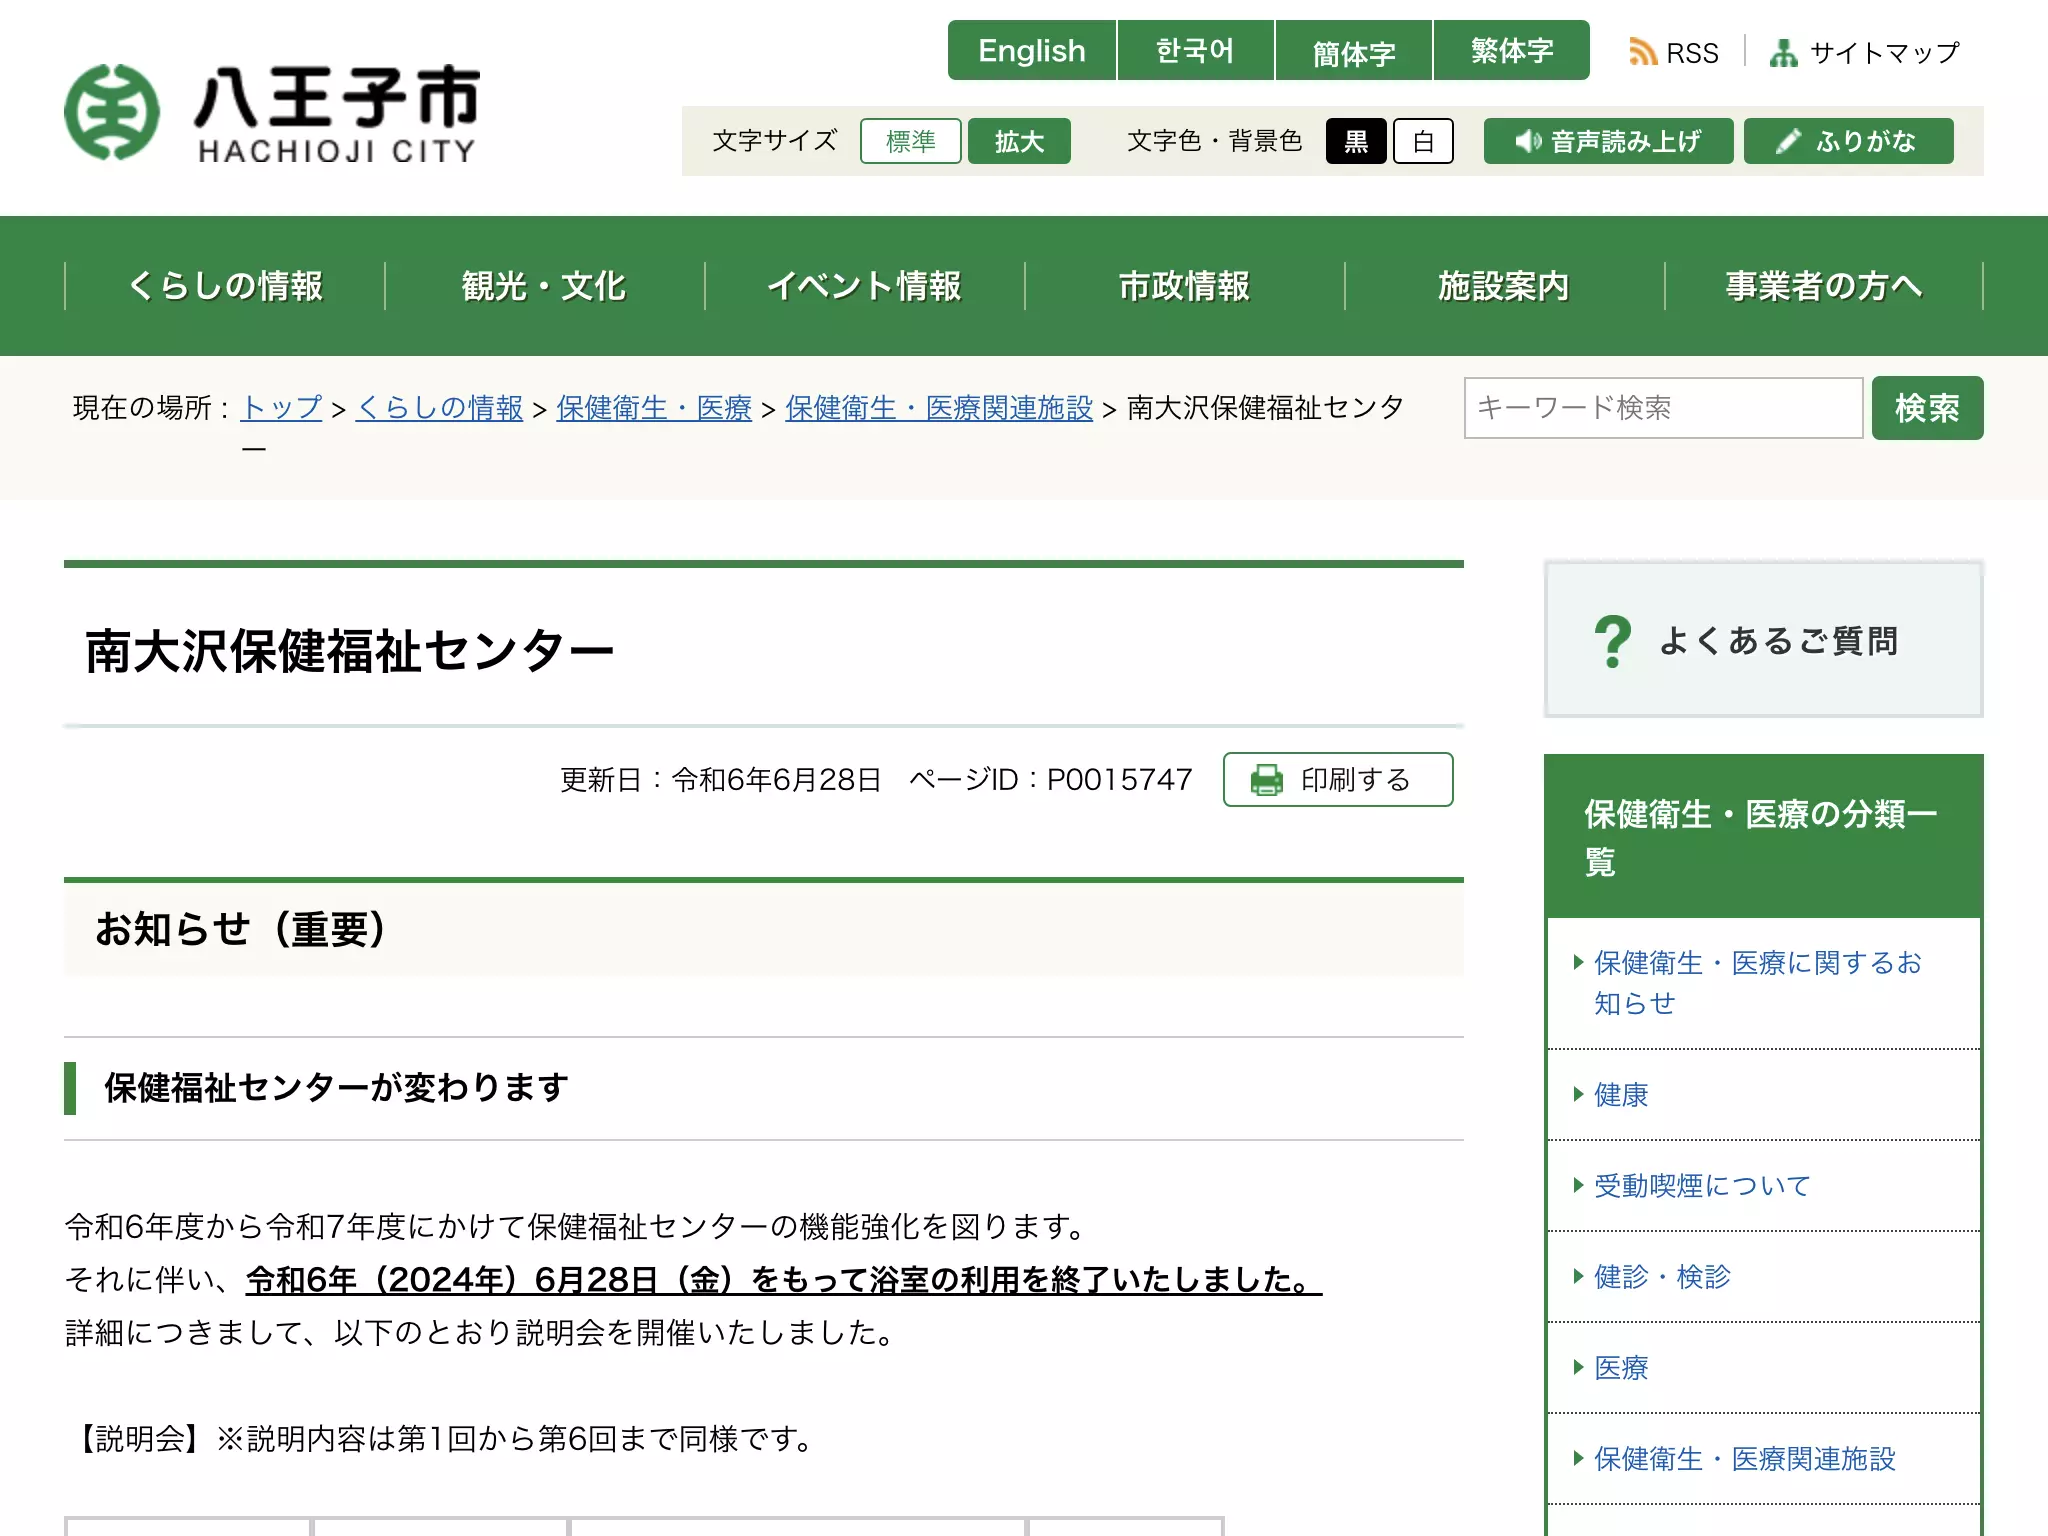Open the よくあるご質問 FAQ banner
This screenshot has width=2048, height=1536.
tap(1764, 640)
